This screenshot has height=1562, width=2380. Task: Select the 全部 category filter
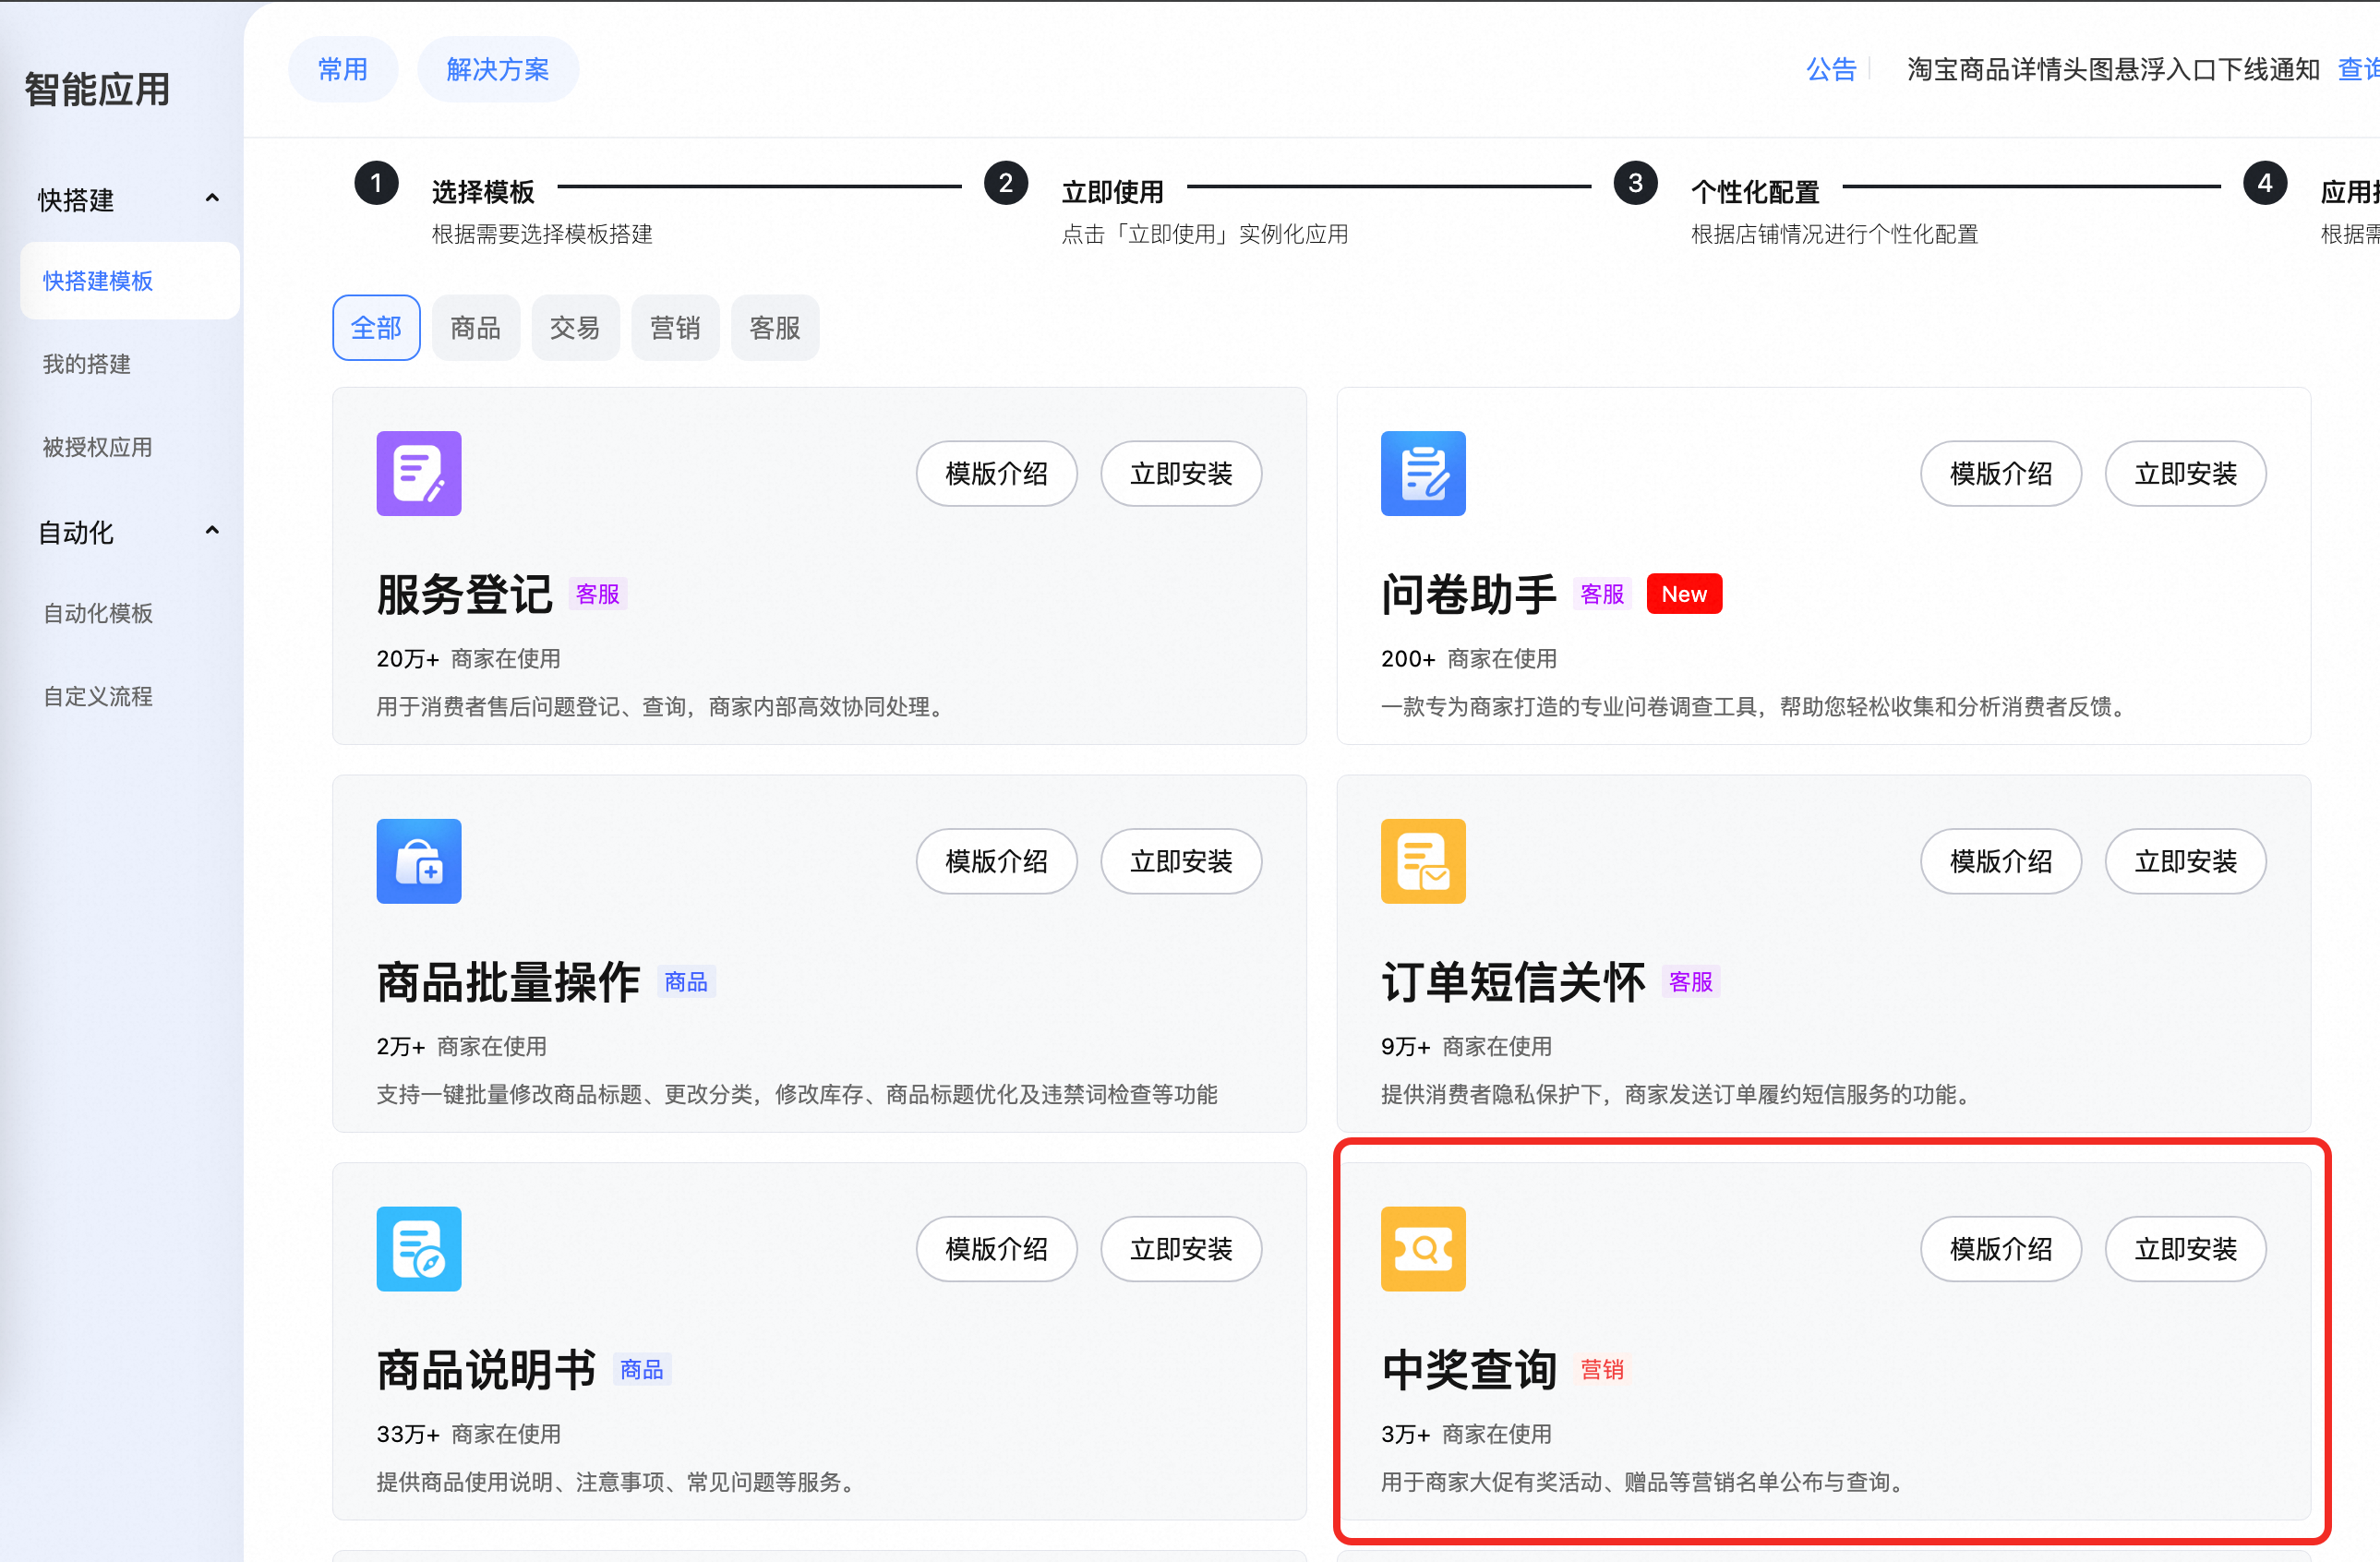376,328
